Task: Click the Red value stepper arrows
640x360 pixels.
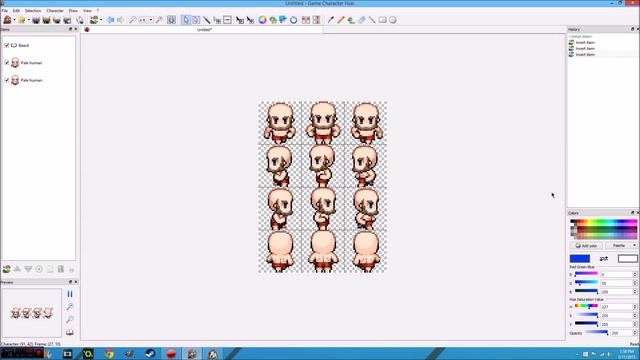Action: pyautogui.click(x=635, y=274)
